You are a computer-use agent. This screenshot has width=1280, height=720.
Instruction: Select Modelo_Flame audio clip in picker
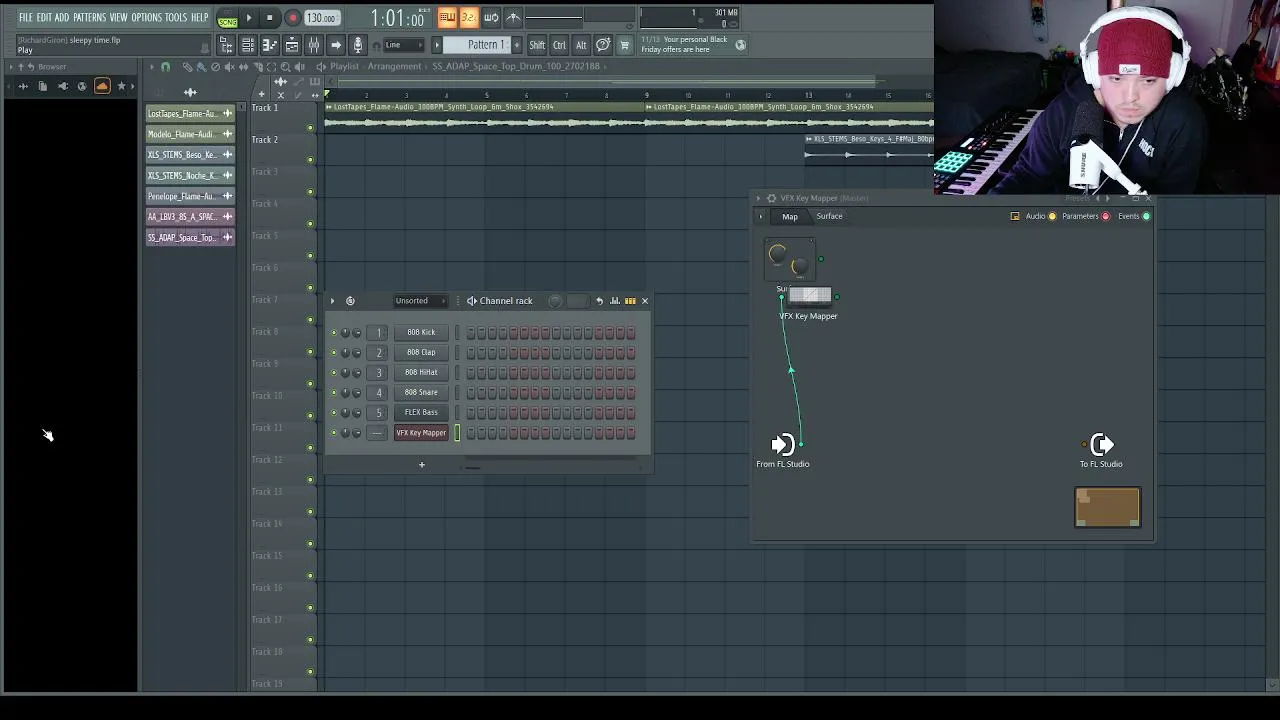190,134
